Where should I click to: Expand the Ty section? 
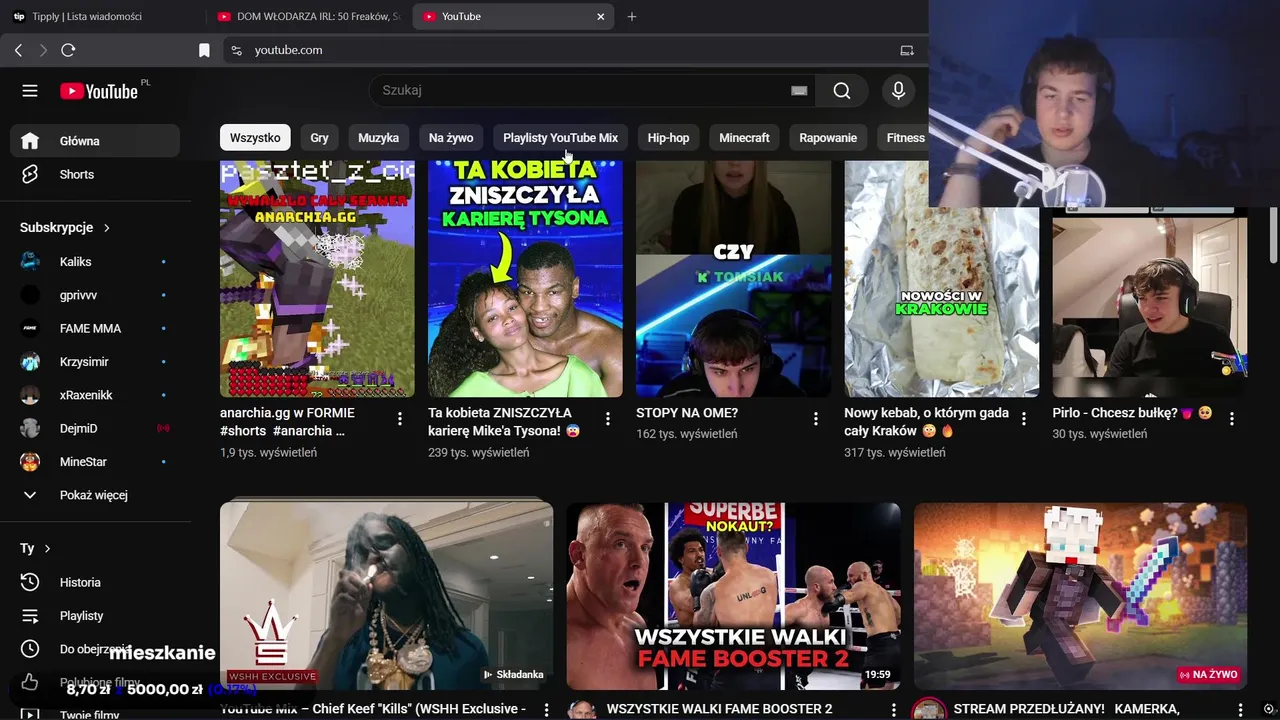35,548
